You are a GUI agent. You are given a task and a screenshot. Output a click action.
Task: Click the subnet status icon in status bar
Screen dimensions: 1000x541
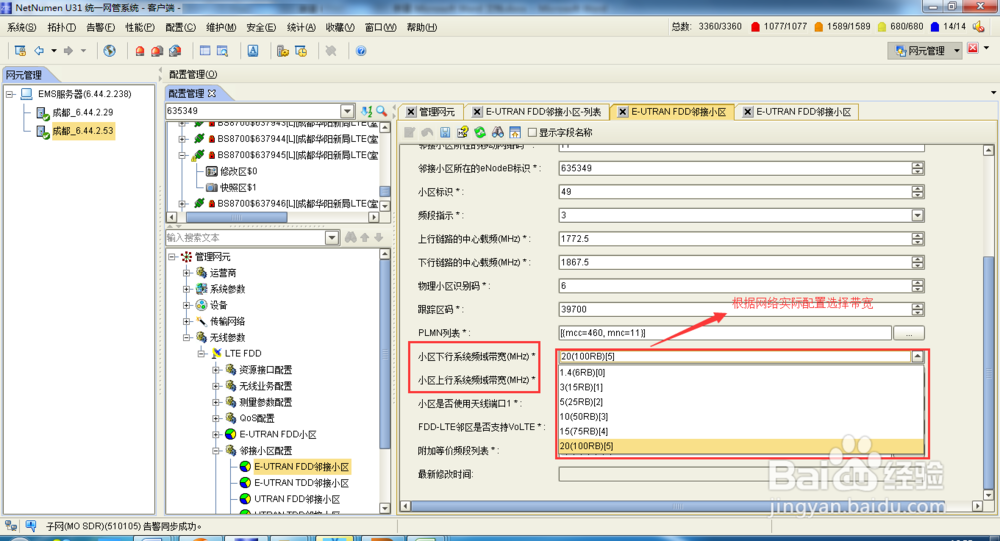[x=11, y=526]
